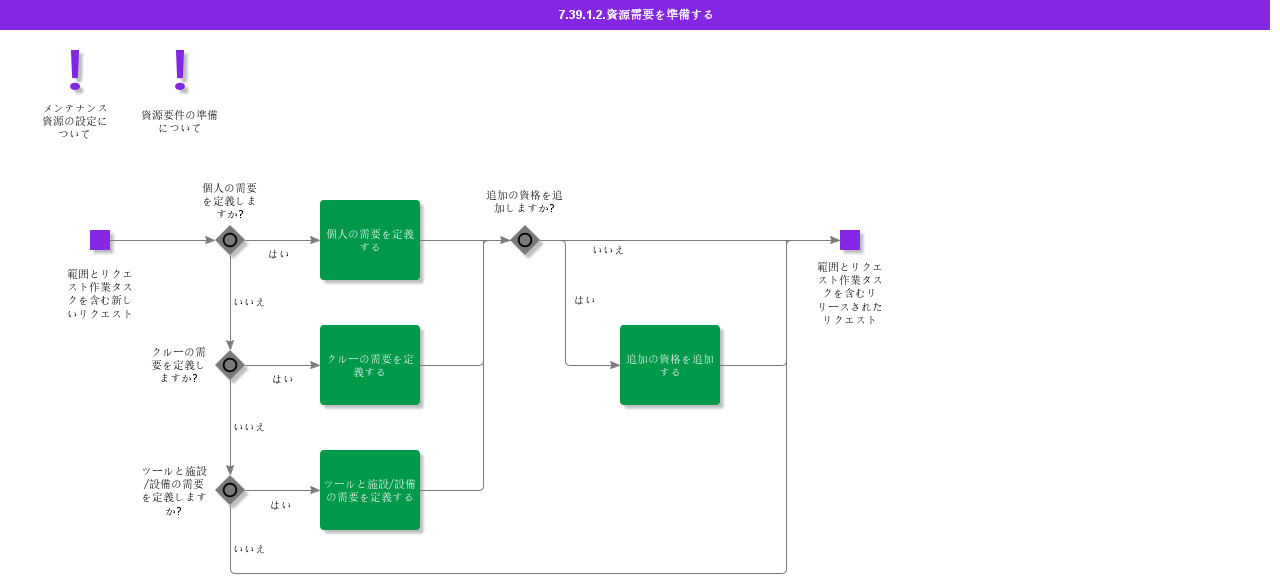Screen dimensions: 1280x583
Task: Click the end event caption リリースされたリクエスト
Action: coord(850,293)
